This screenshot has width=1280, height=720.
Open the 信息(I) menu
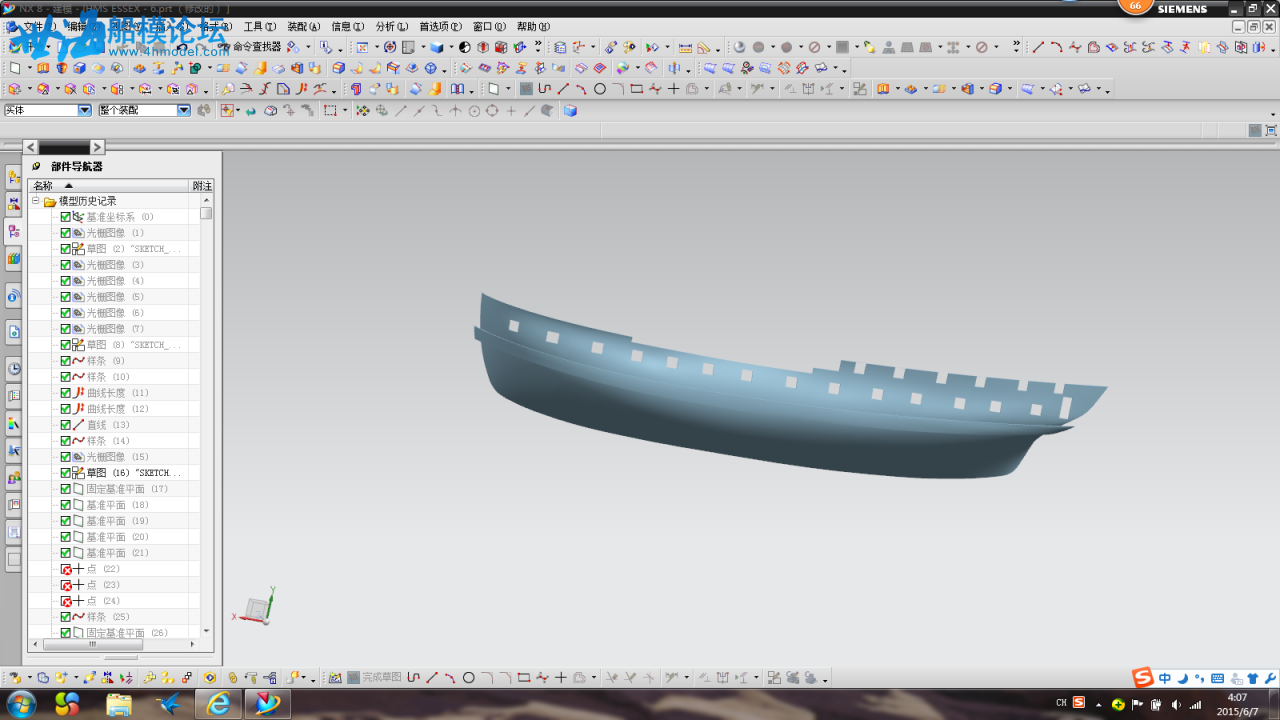(347, 27)
